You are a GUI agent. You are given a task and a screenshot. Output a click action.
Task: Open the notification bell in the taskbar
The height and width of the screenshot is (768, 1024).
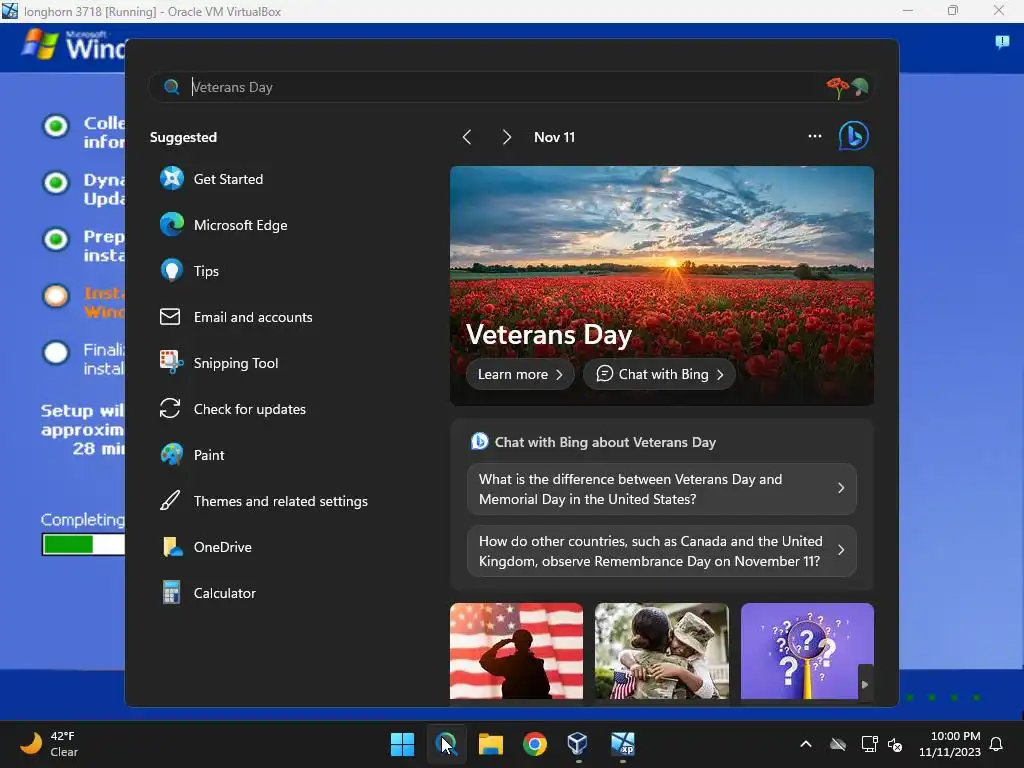tap(996, 744)
